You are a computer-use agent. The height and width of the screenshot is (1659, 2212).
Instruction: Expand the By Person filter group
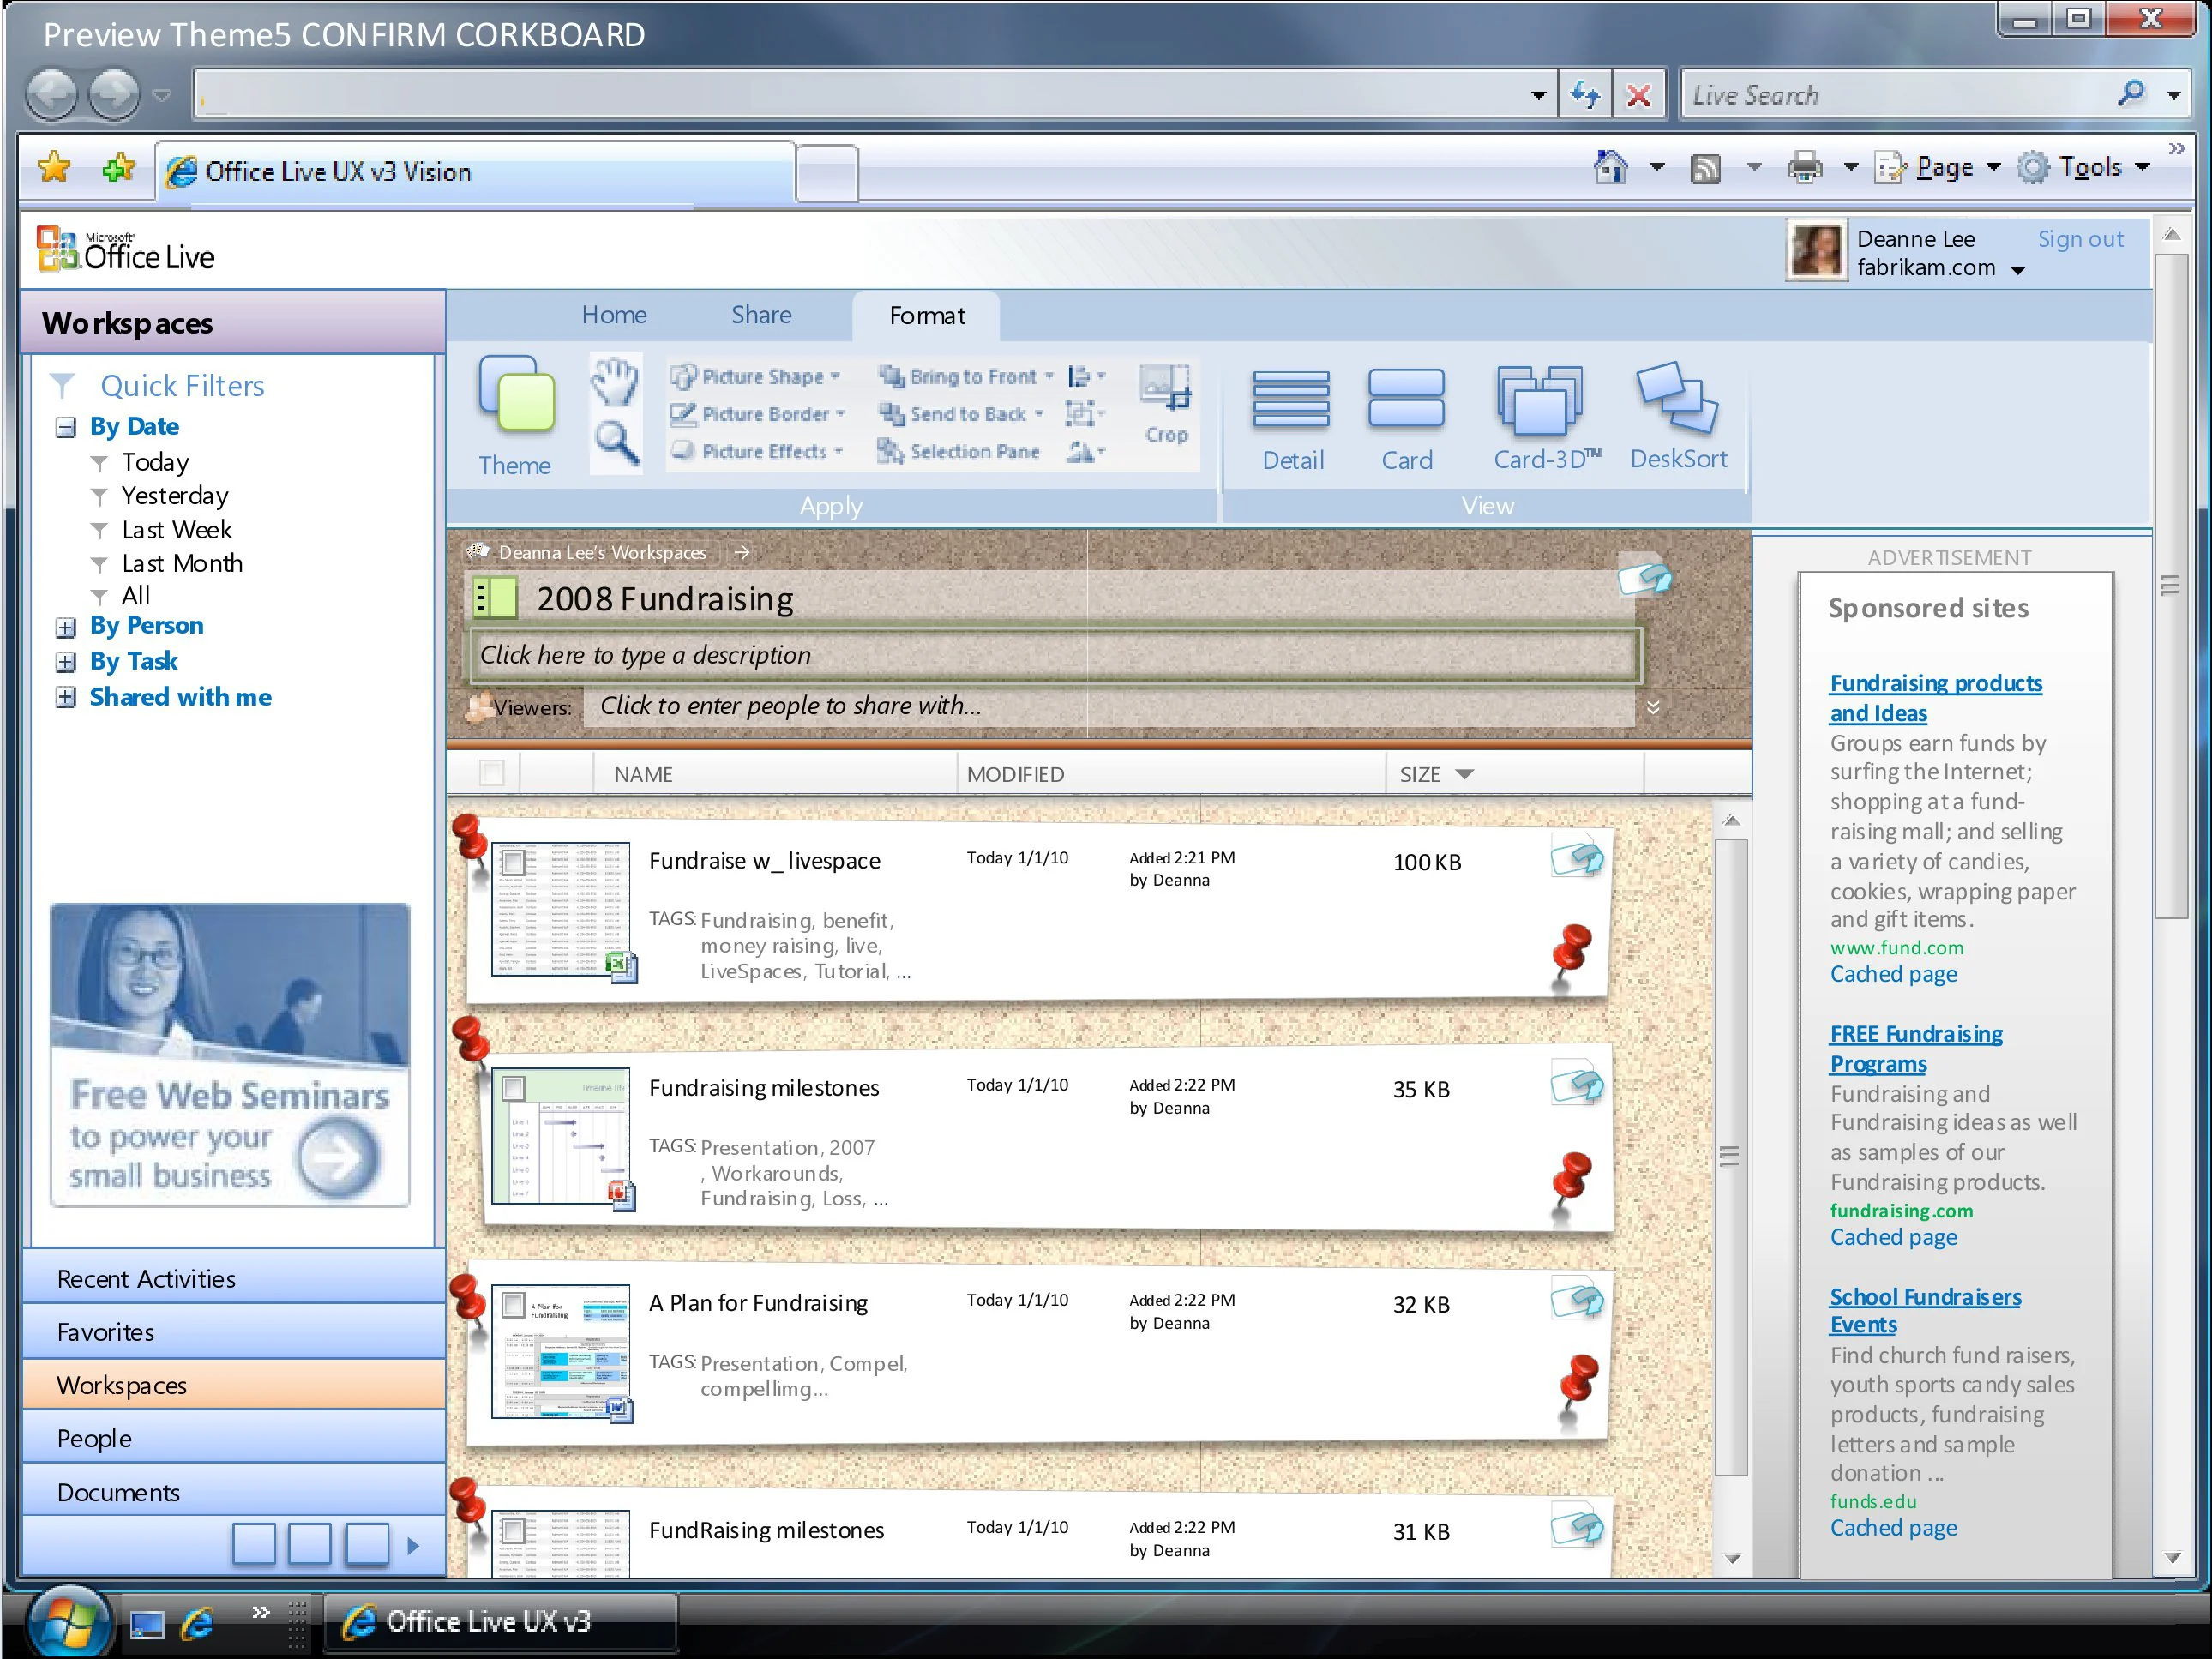[x=66, y=627]
